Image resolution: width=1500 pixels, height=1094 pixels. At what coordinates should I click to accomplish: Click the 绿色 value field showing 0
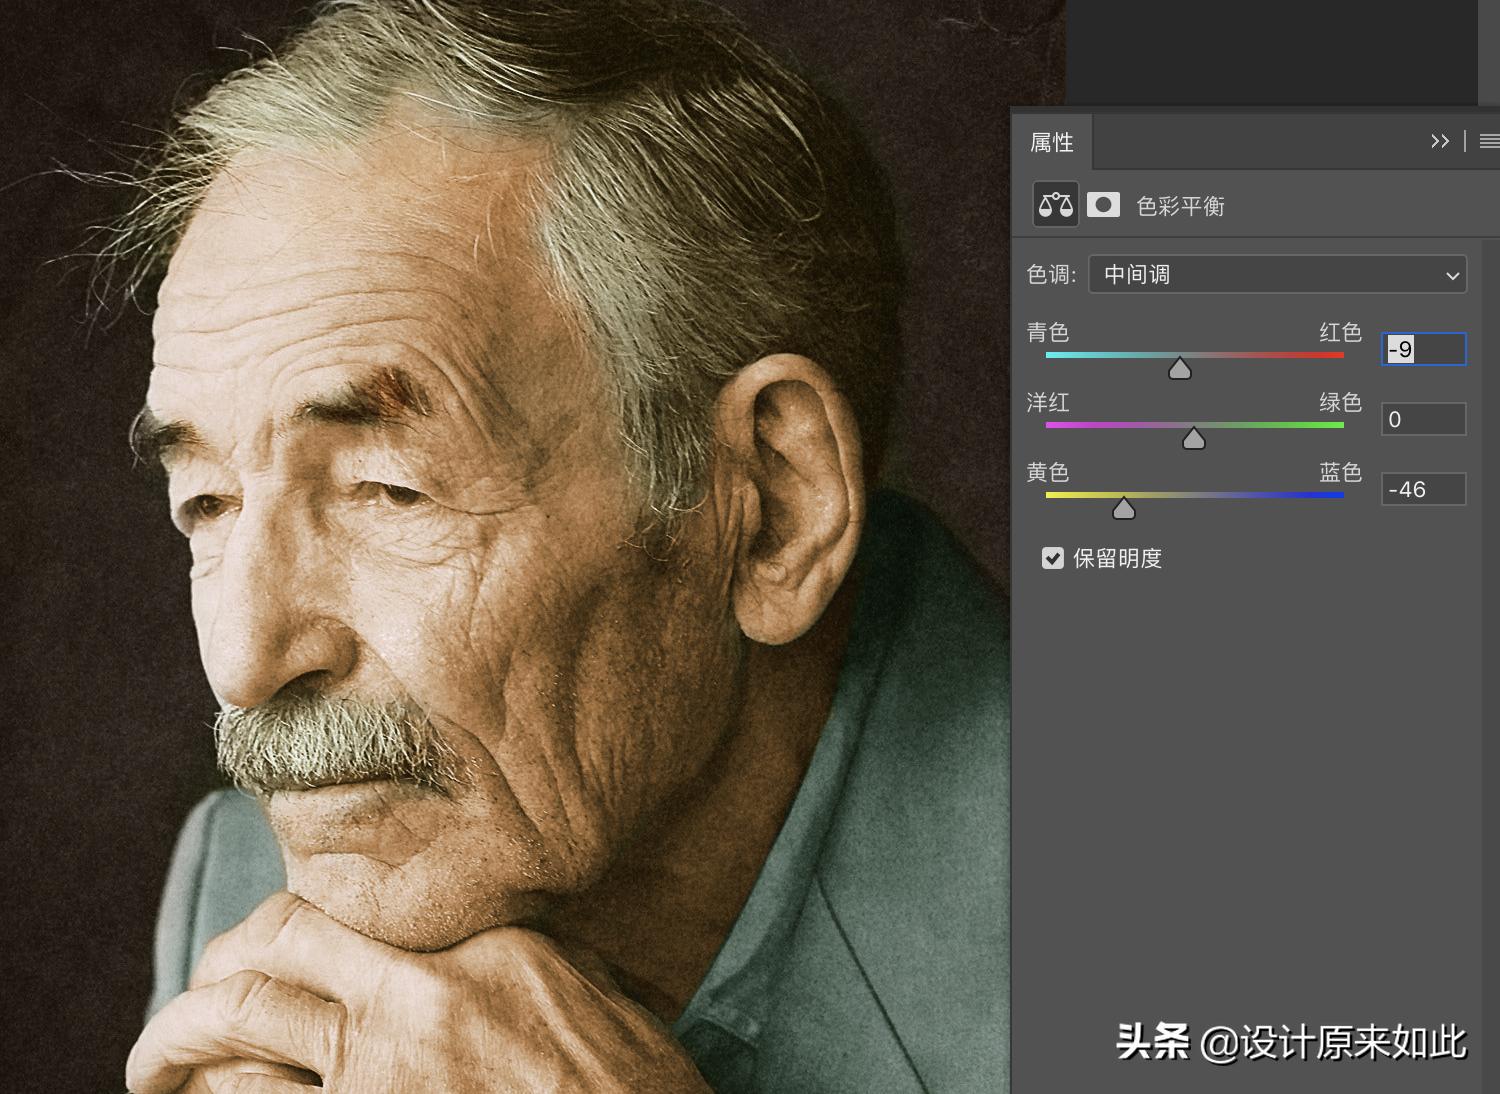[1422, 419]
